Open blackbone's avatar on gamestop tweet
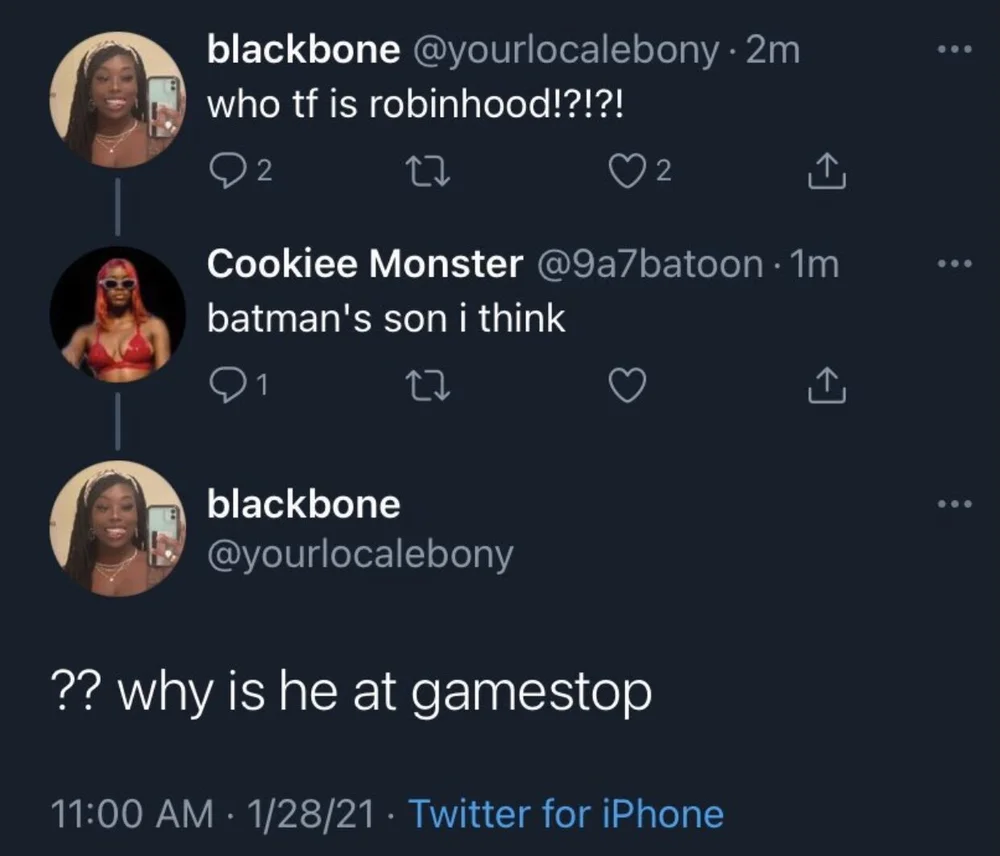Viewport: 1000px width, 856px height. [117, 529]
